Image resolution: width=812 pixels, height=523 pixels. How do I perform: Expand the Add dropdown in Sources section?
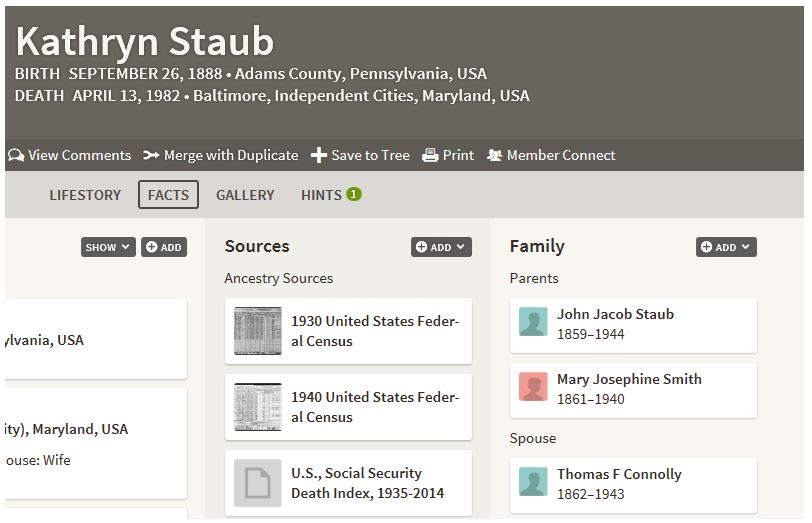[441, 247]
